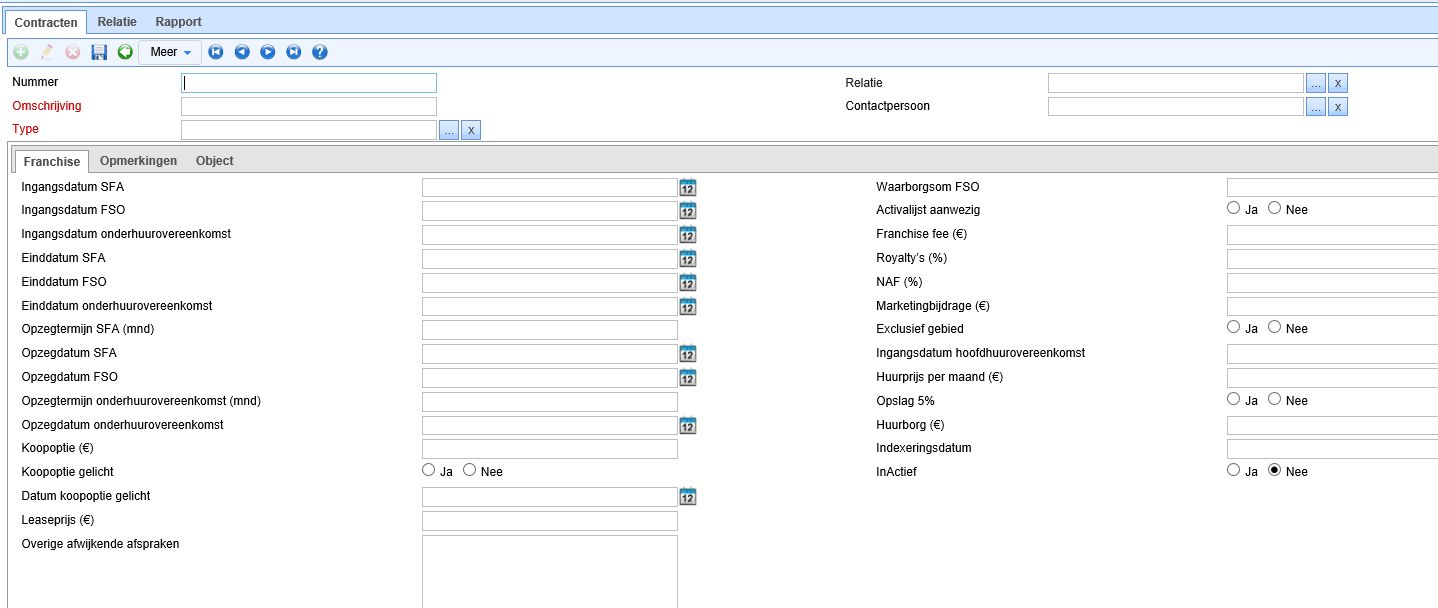Image resolution: width=1438 pixels, height=608 pixels.
Task: Open calendar for Opzegdatum onderhuurovereenkomst
Action: pyautogui.click(x=688, y=426)
